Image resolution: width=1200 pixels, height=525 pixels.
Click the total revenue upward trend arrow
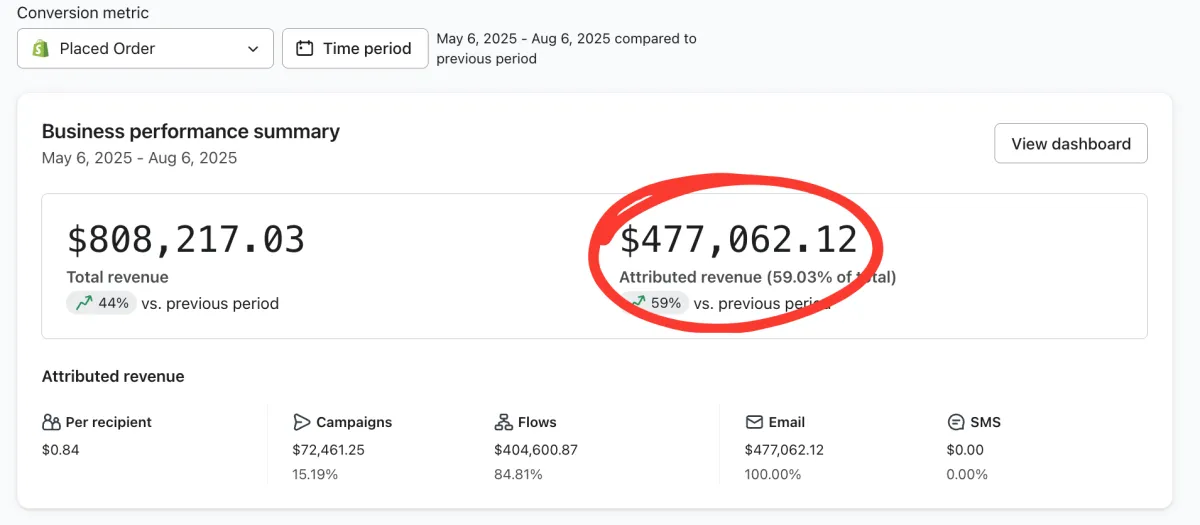(x=84, y=303)
